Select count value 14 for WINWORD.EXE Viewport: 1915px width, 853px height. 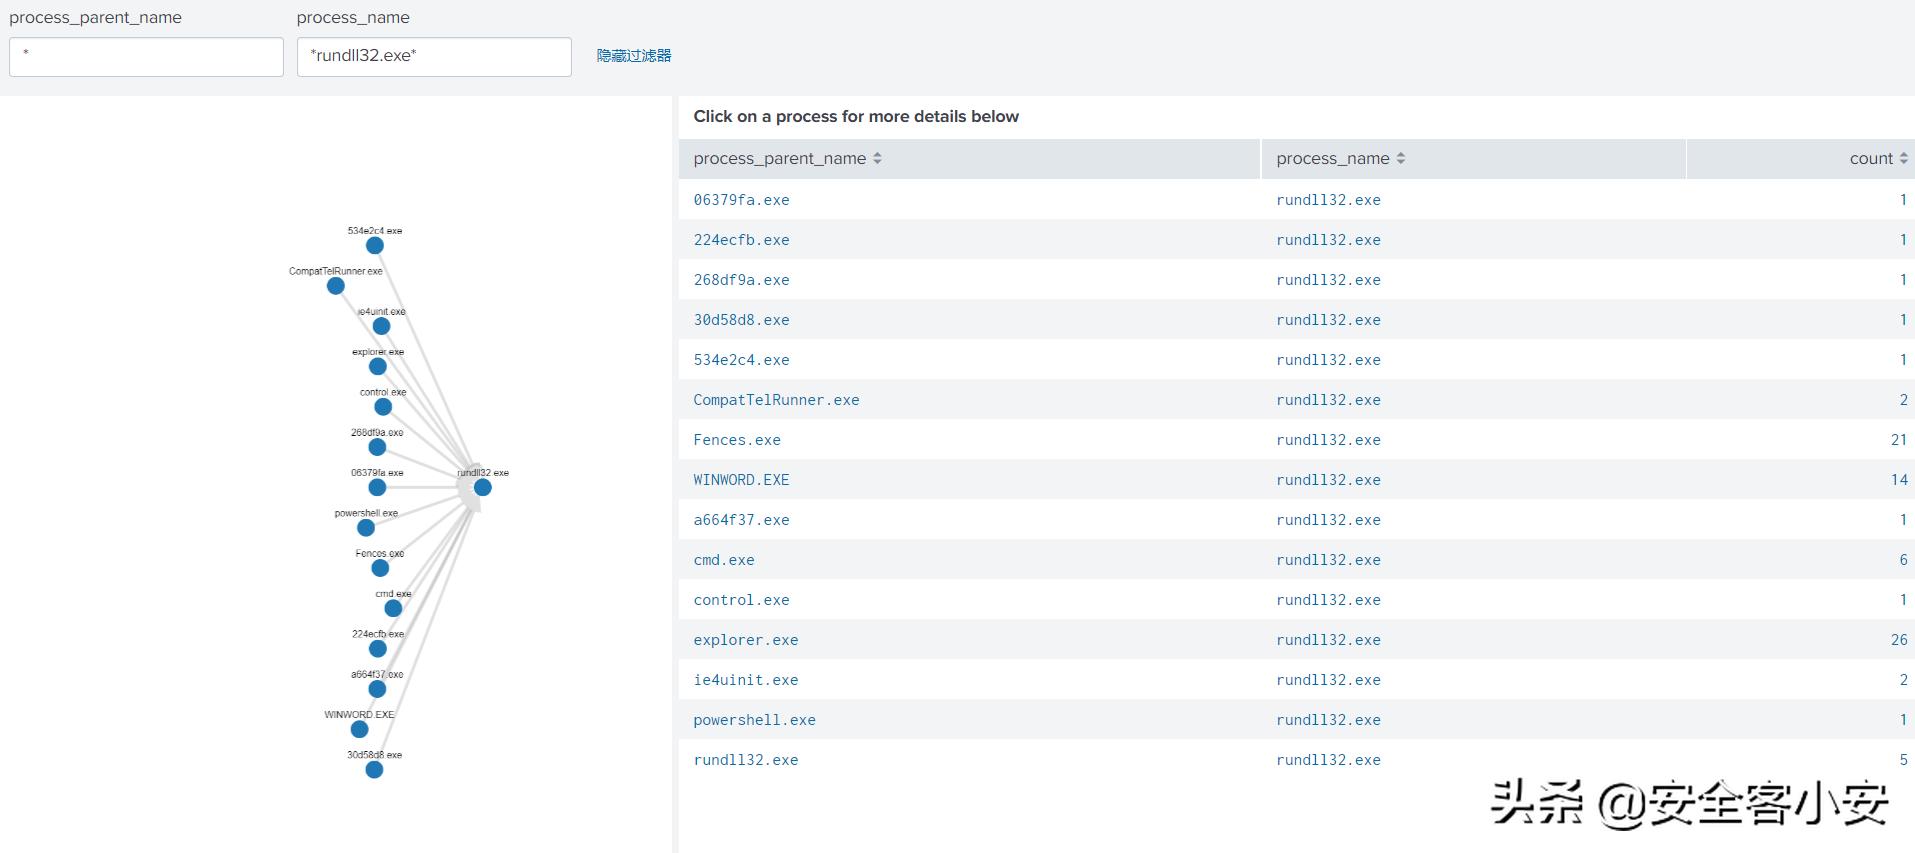point(1899,480)
